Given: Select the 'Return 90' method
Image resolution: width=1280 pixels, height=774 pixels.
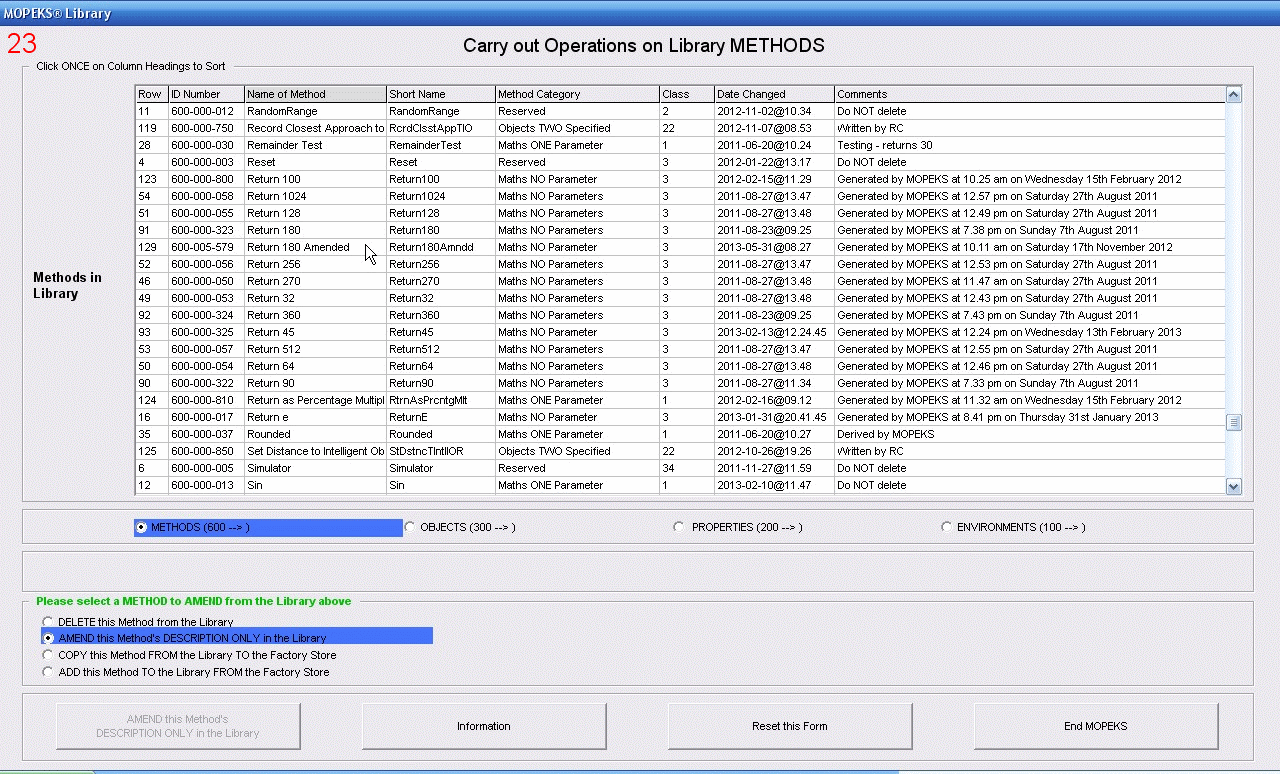Looking at the screenshot, I should tap(270, 383).
